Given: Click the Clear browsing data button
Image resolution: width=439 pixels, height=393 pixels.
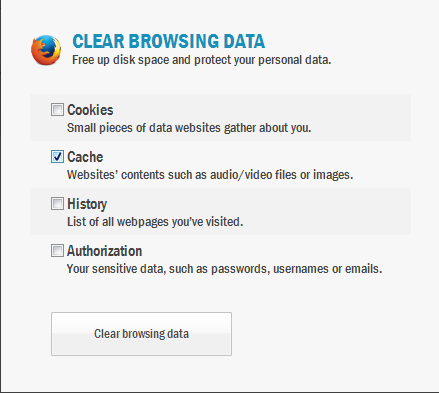Looking at the screenshot, I should 141,334.
